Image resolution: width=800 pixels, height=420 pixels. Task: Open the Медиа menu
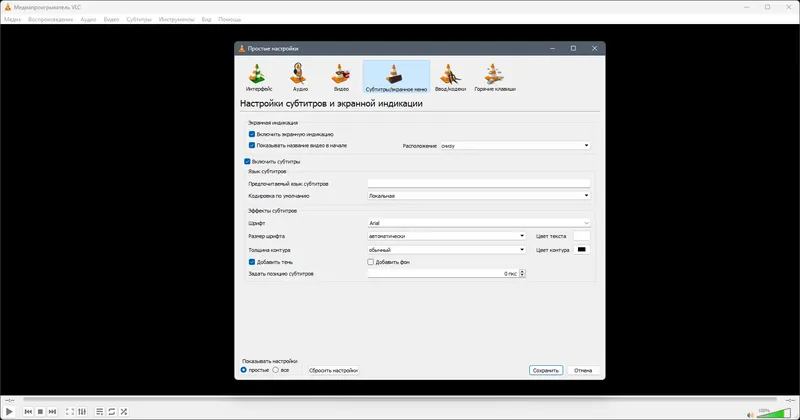click(x=12, y=19)
